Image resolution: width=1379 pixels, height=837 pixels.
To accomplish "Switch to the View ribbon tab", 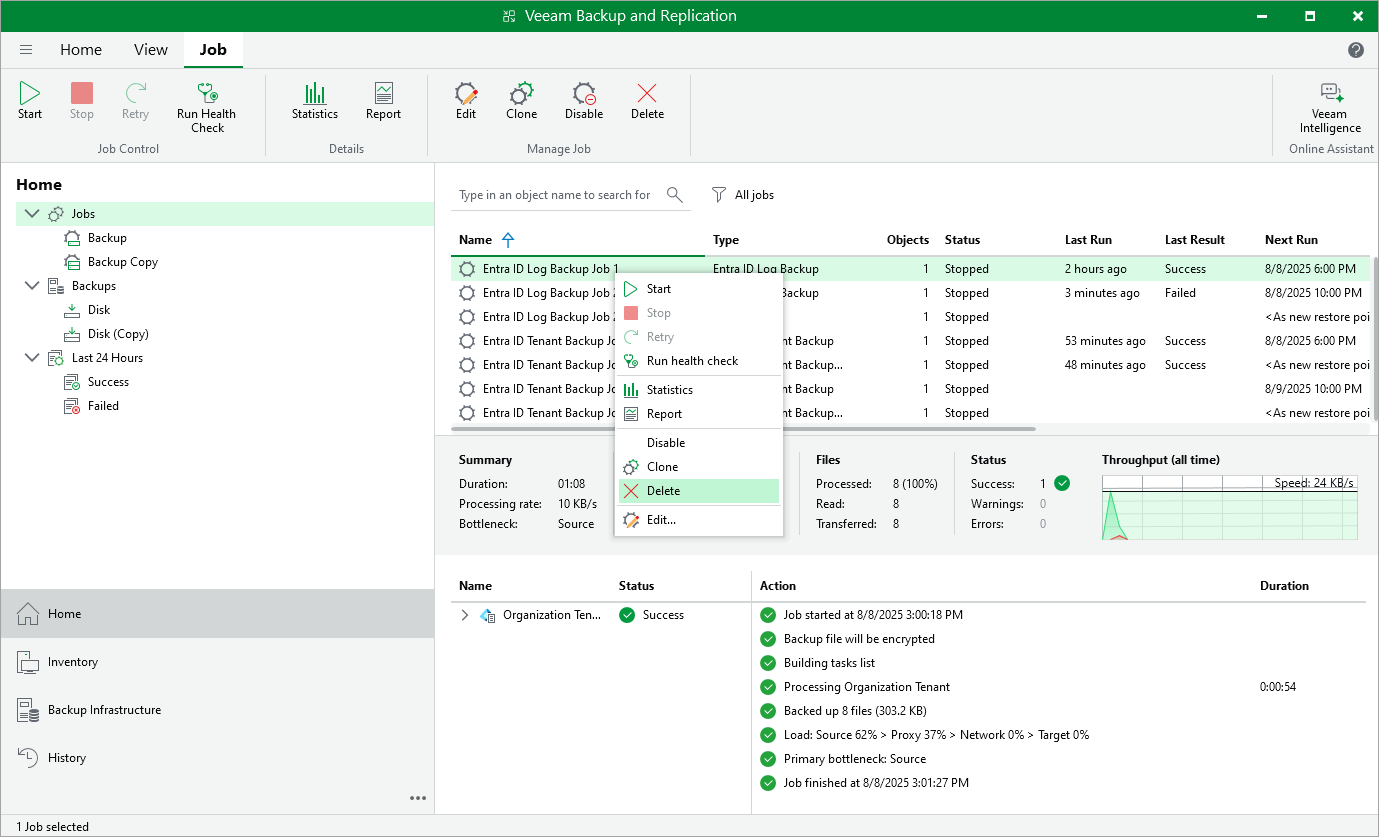I will (x=151, y=50).
